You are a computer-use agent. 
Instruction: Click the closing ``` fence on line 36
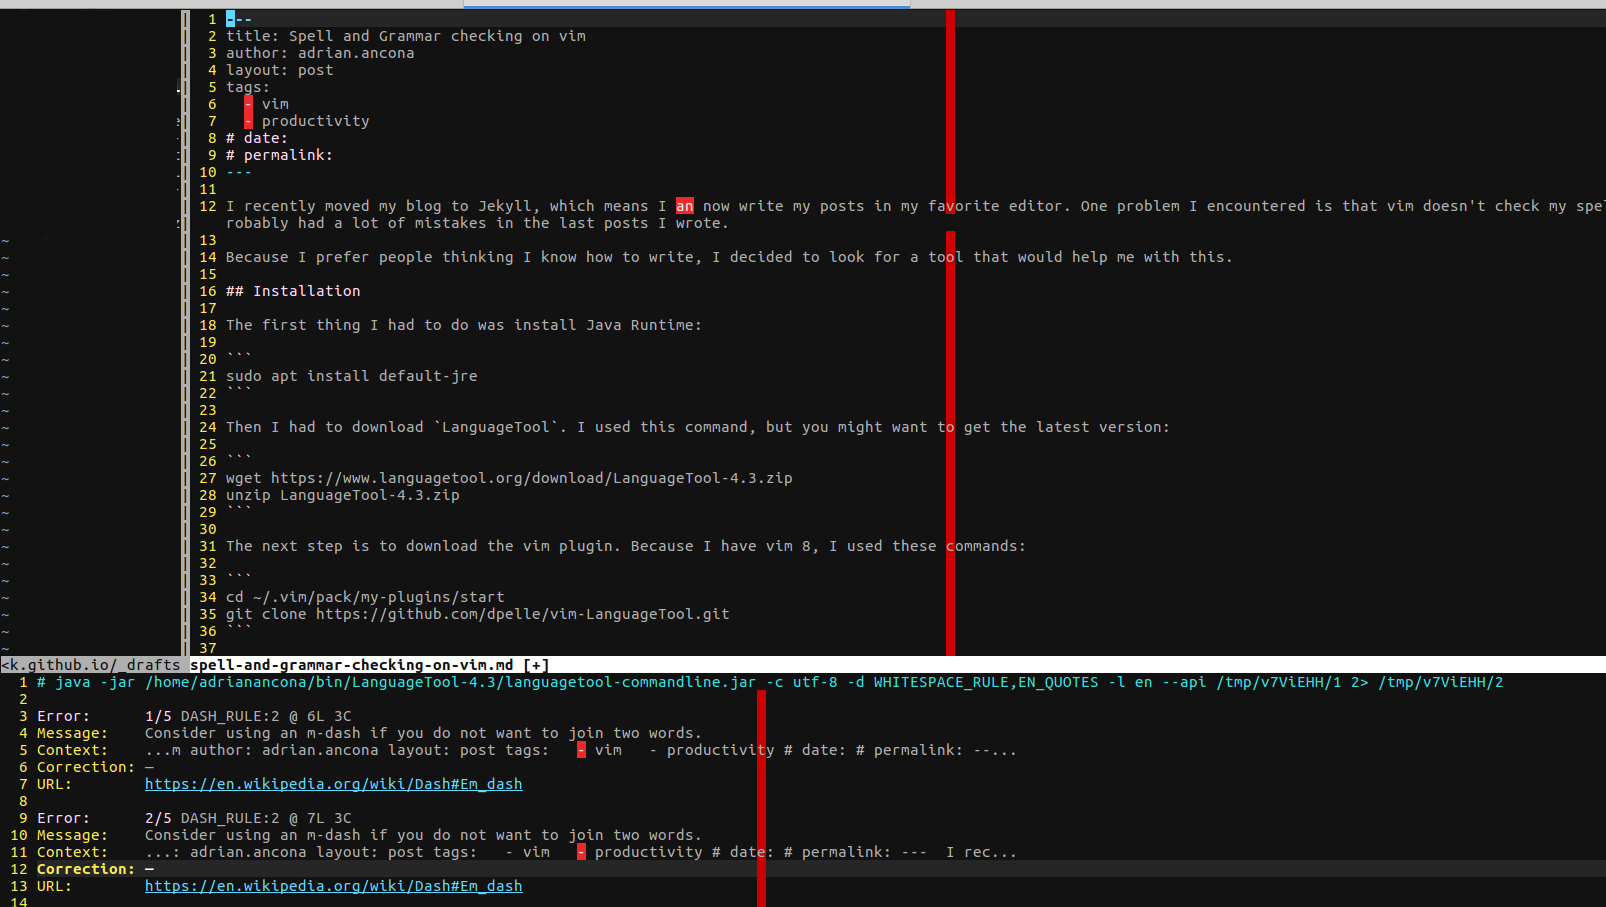tap(239, 631)
